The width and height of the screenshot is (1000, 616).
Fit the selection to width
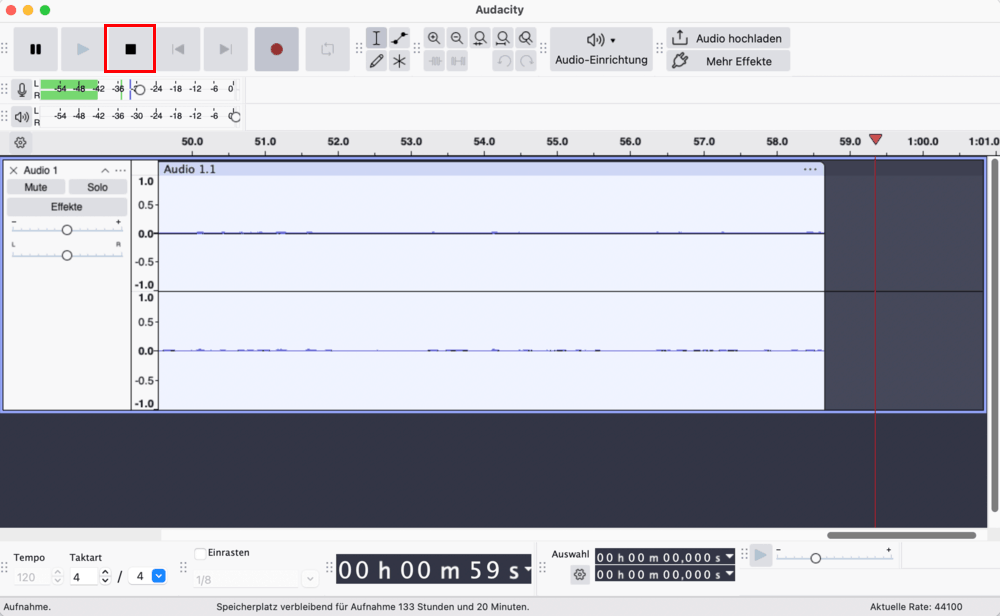click(480, 38)
